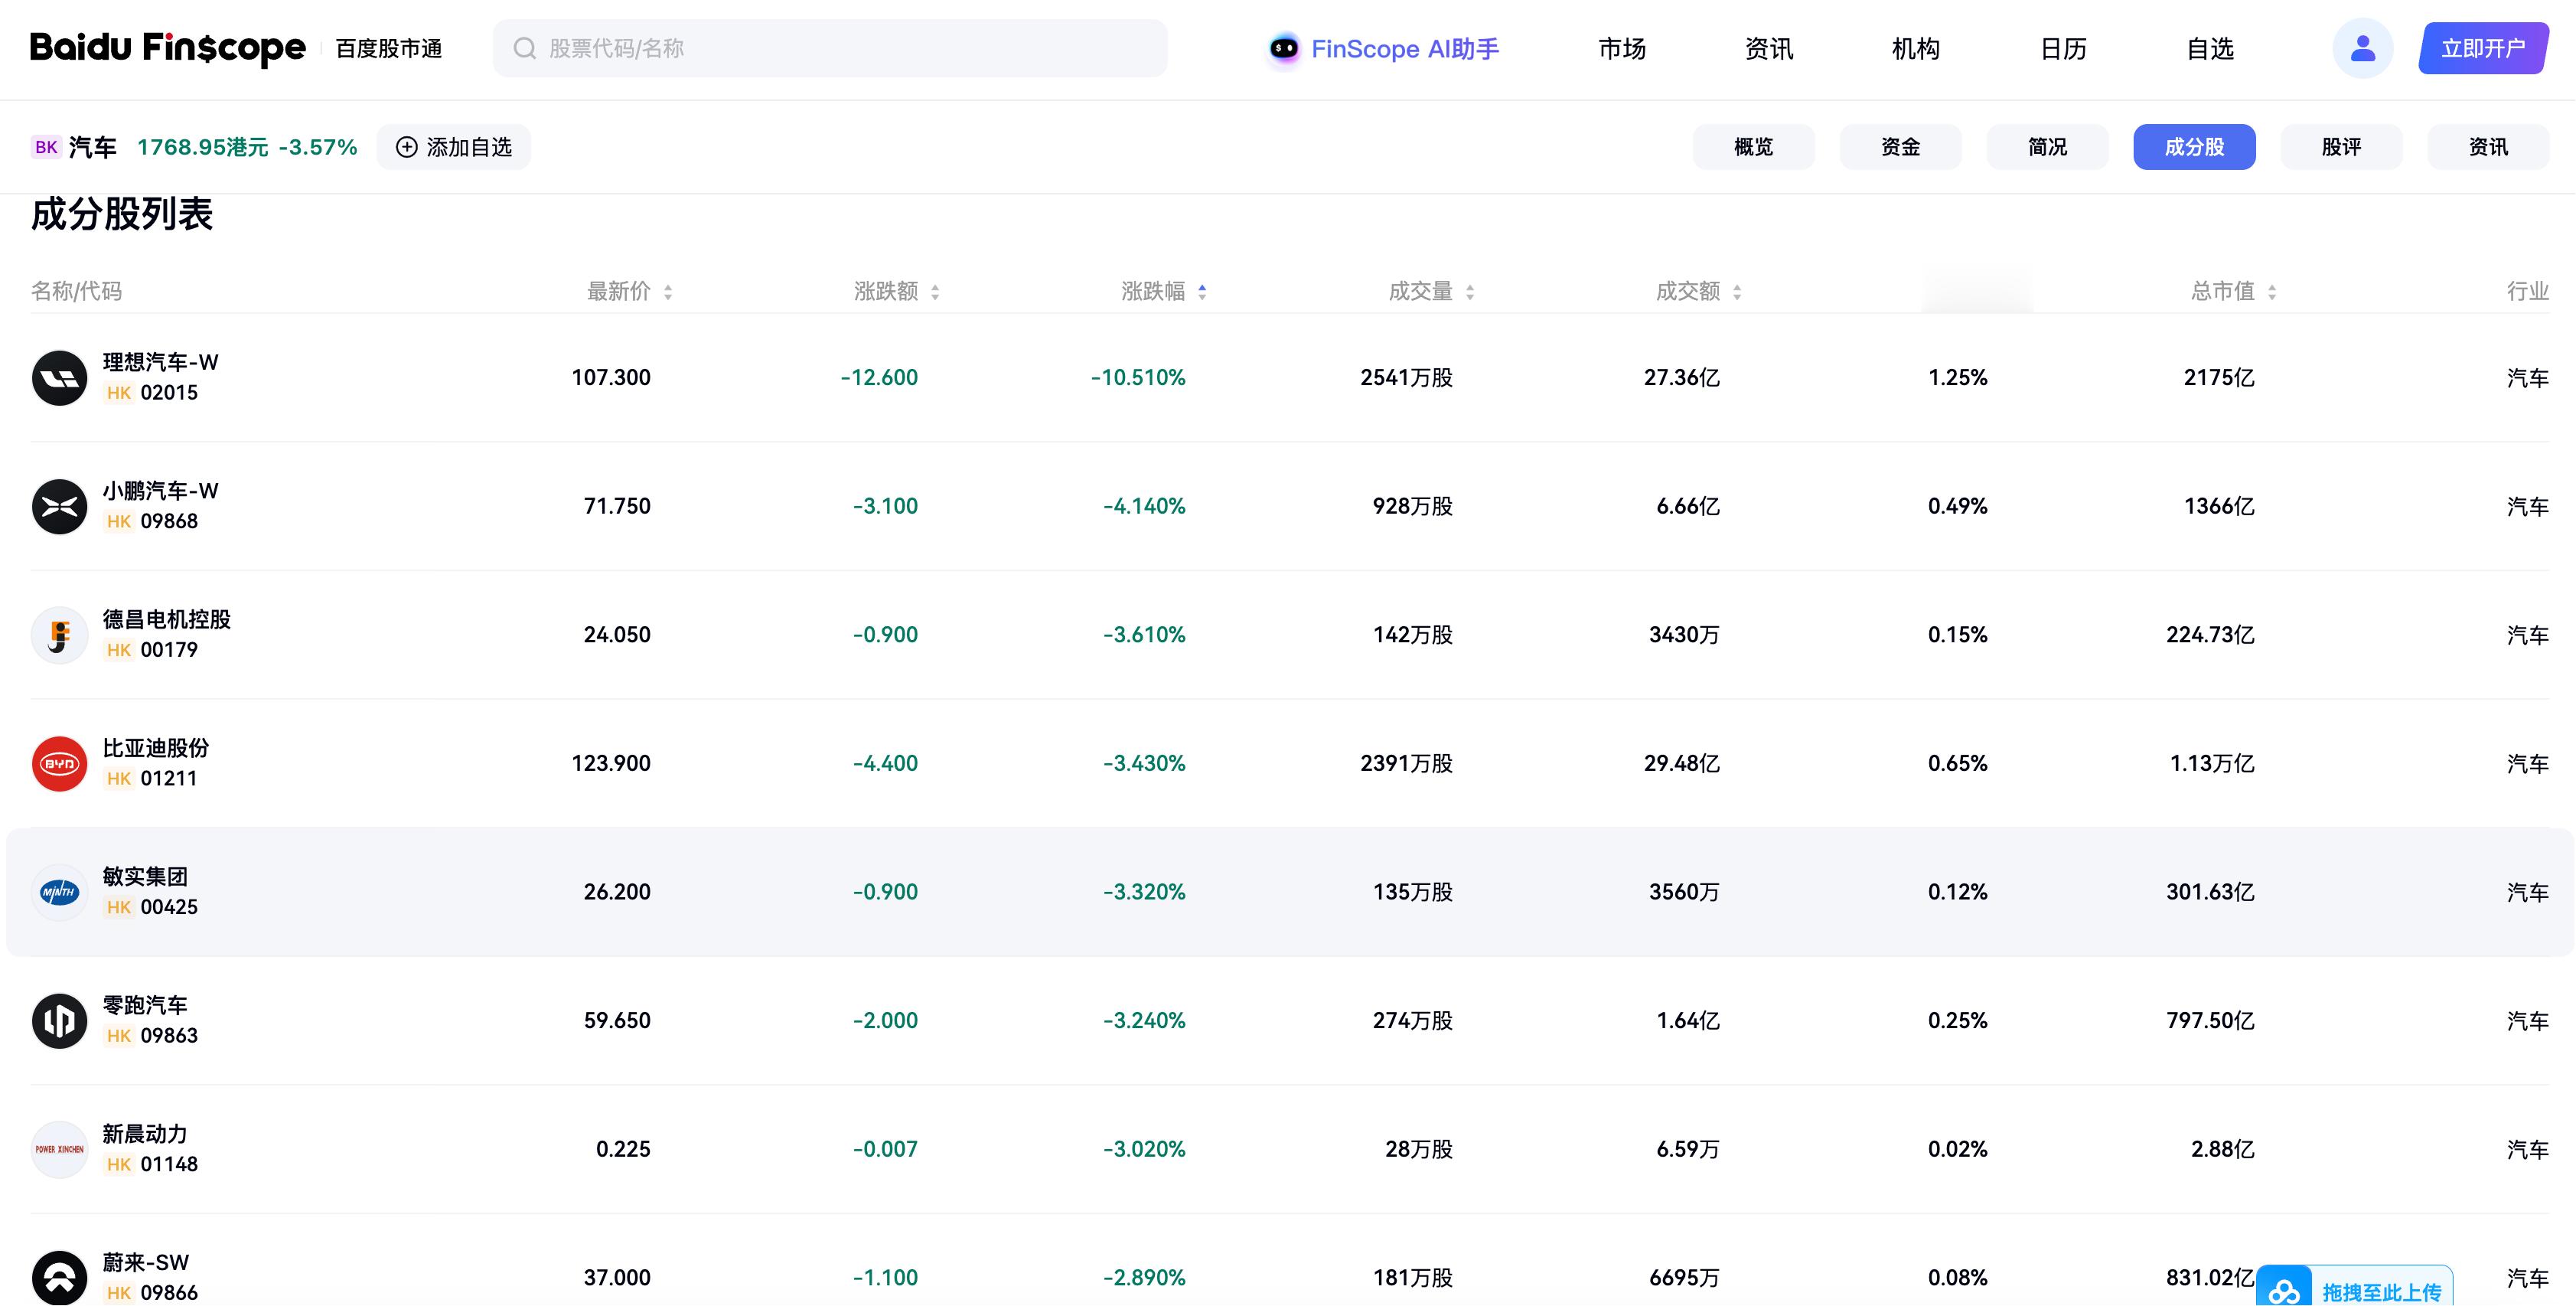This screenshot has height=1306, width=2576.
Task: Focus the 股票代码/名称 search field
Action: click(830, 48)
